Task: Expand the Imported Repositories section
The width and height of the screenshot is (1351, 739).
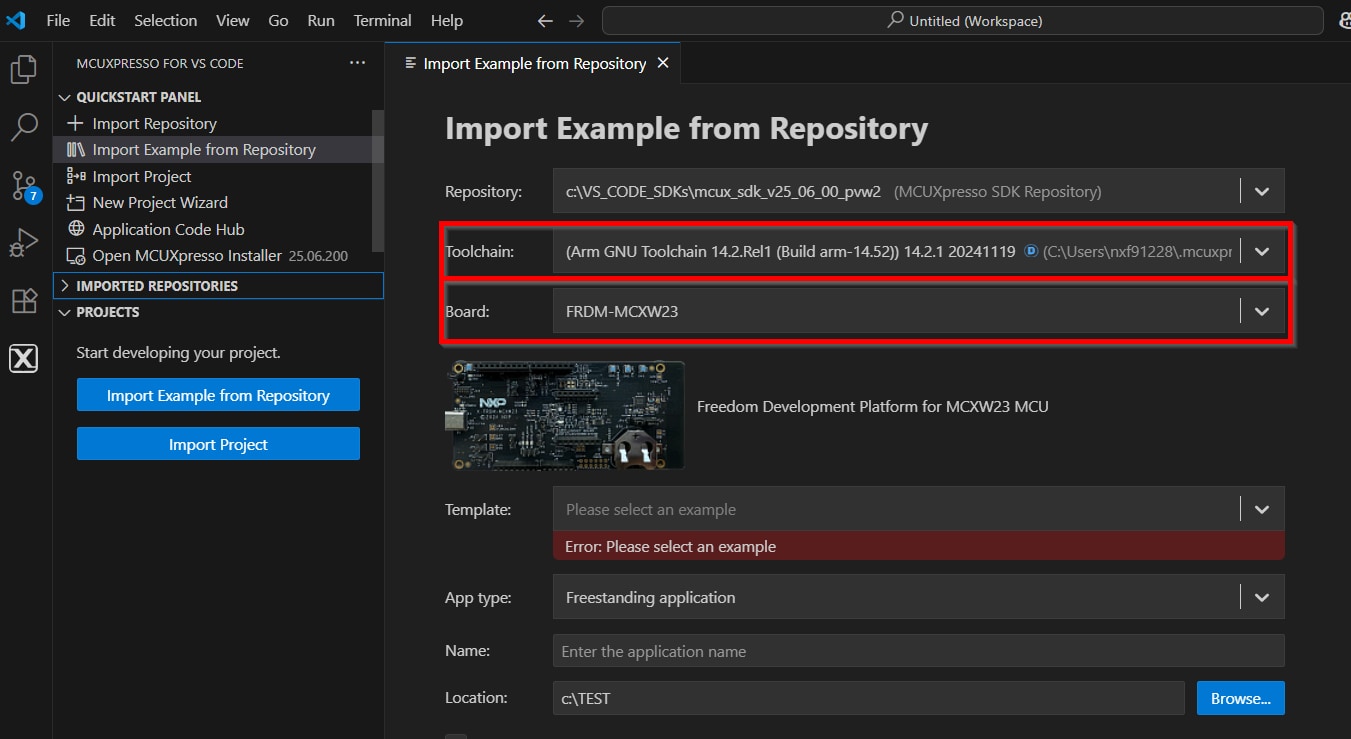Action: [x=156, y=286]
